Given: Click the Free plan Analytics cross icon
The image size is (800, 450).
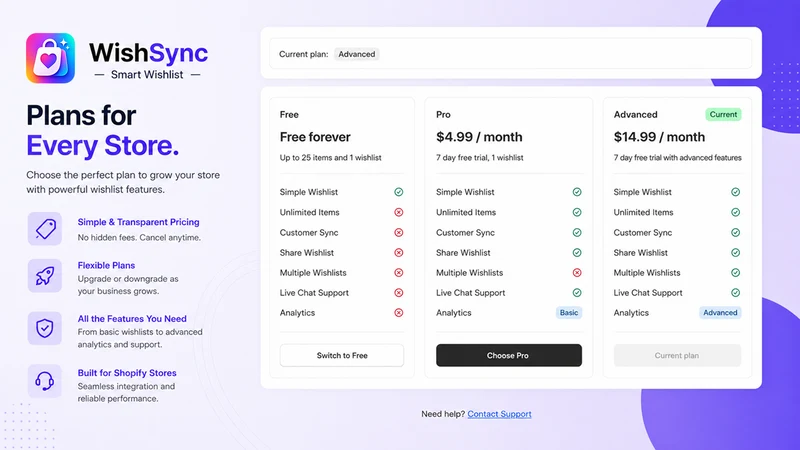Looking at the screenshot, I should [x=398, y=313].
